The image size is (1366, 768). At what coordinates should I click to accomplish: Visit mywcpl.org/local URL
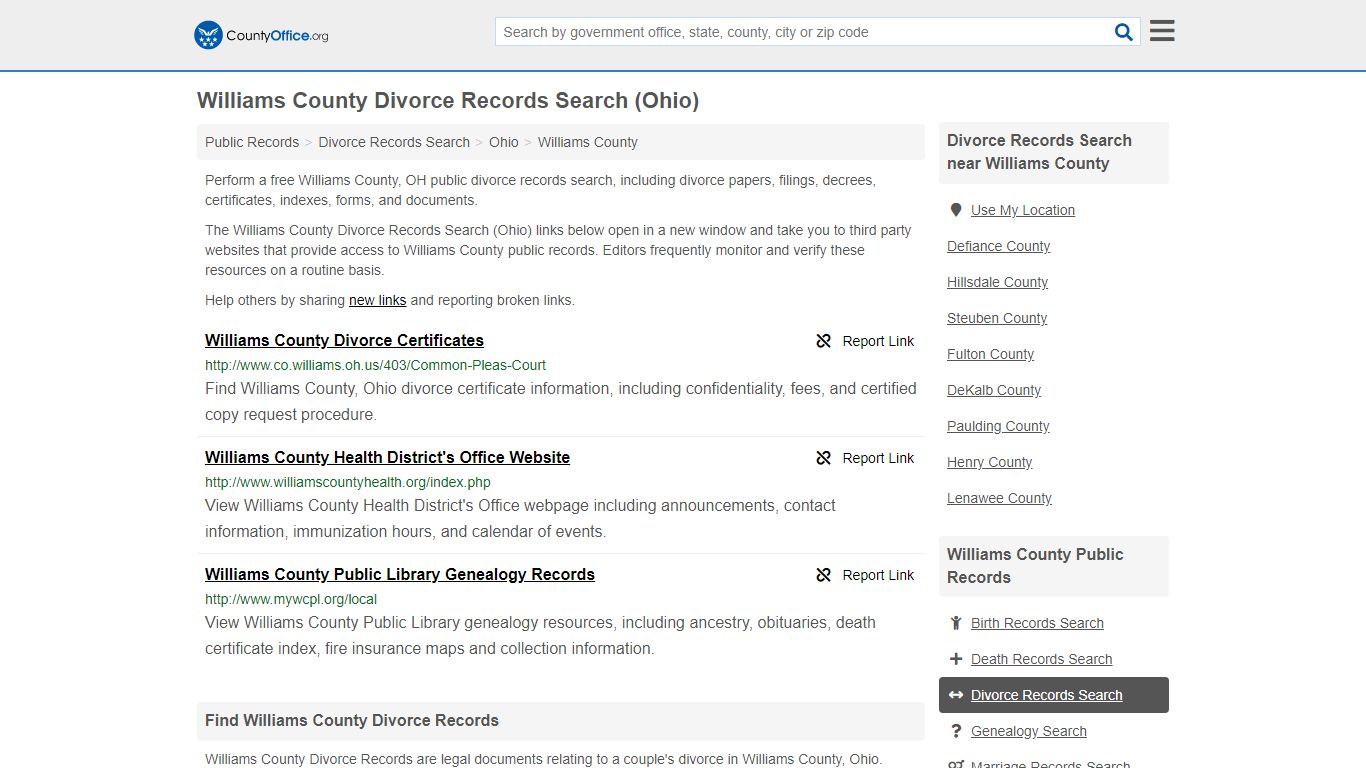291,599
